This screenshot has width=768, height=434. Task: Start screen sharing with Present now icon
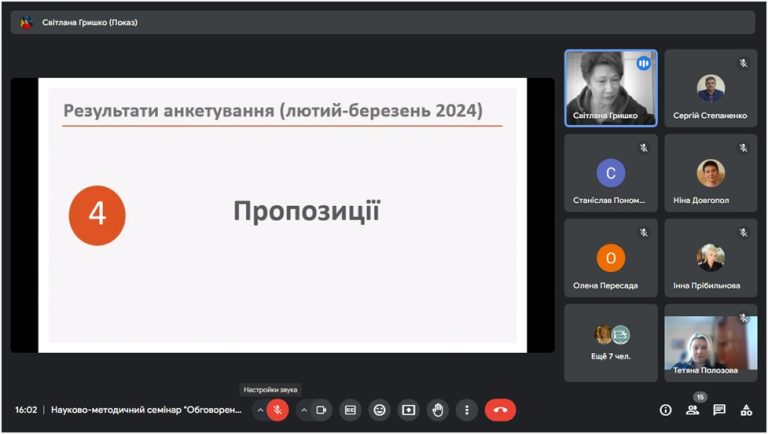408,410
